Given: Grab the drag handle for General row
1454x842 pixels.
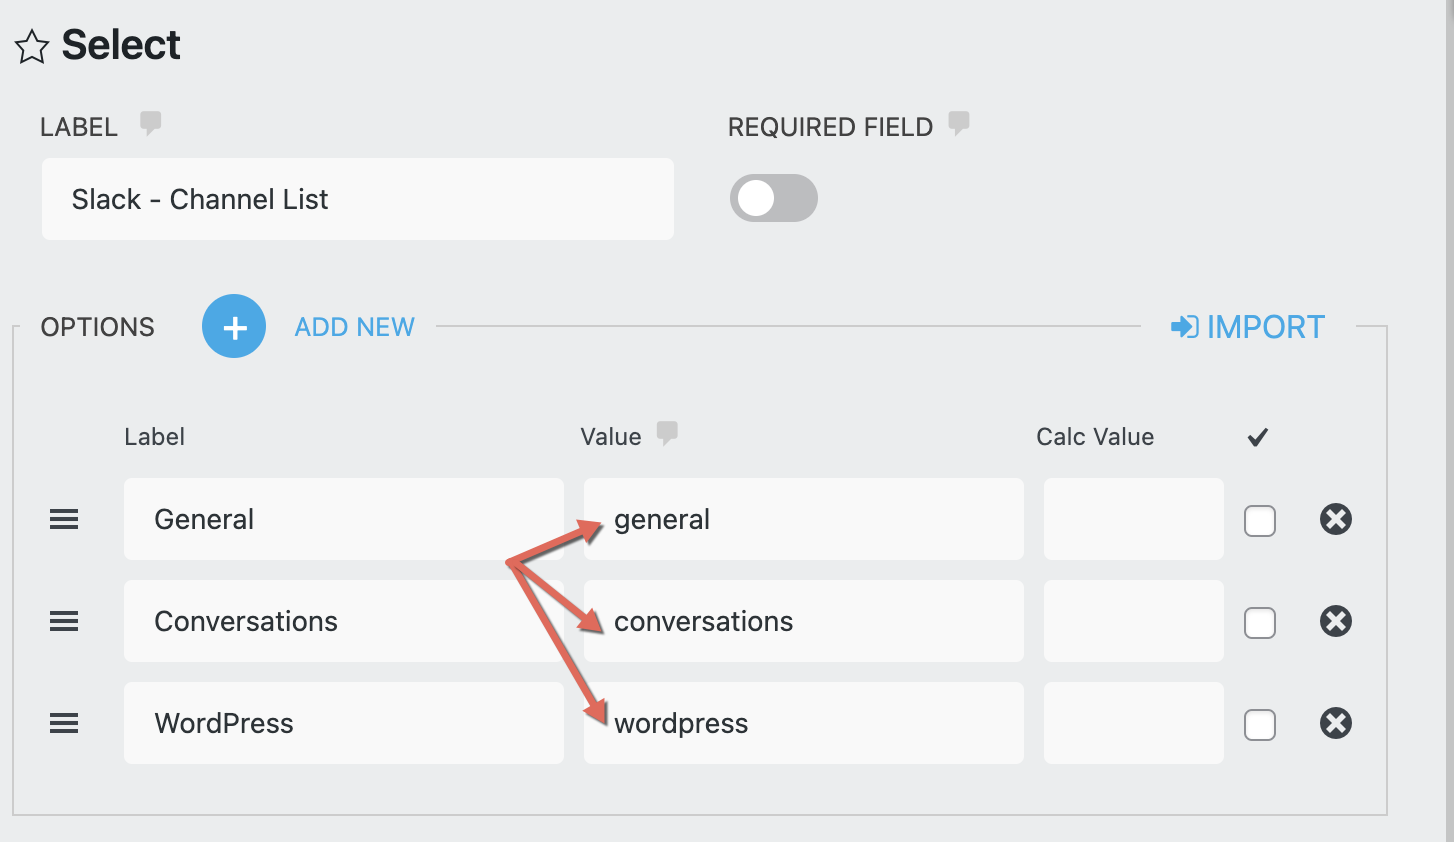Looking at the screenshot, I should (64, 519).
